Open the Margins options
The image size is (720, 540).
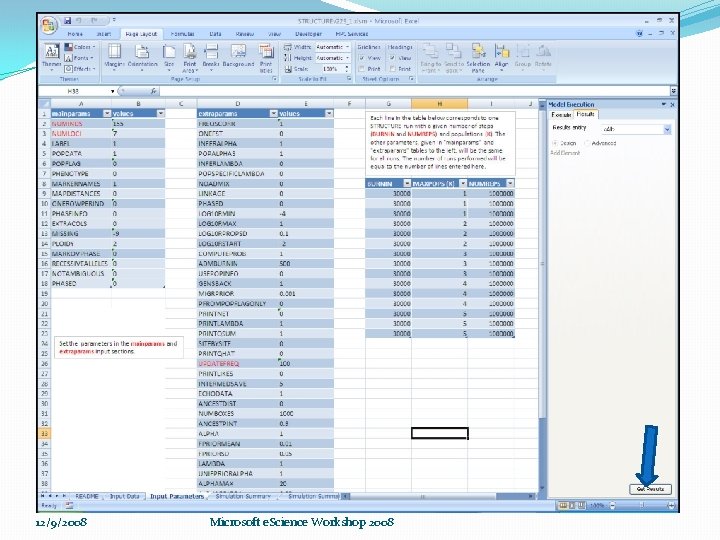(x=114, y=57)
